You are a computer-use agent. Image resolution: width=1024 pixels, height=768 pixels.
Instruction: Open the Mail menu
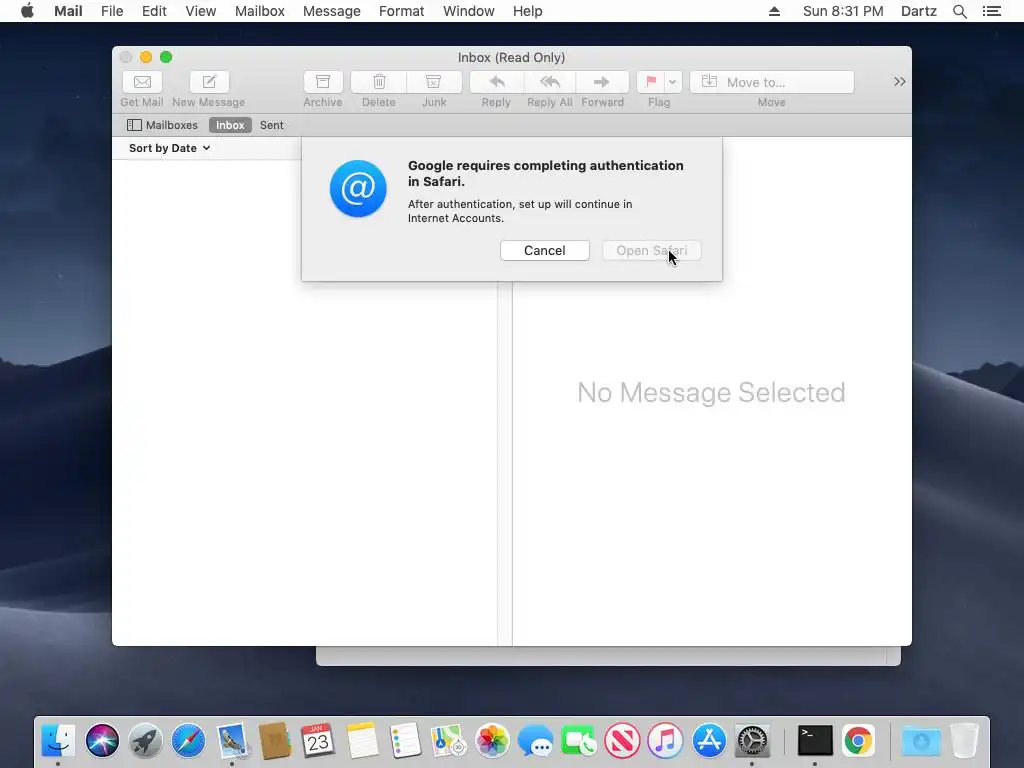68,11
